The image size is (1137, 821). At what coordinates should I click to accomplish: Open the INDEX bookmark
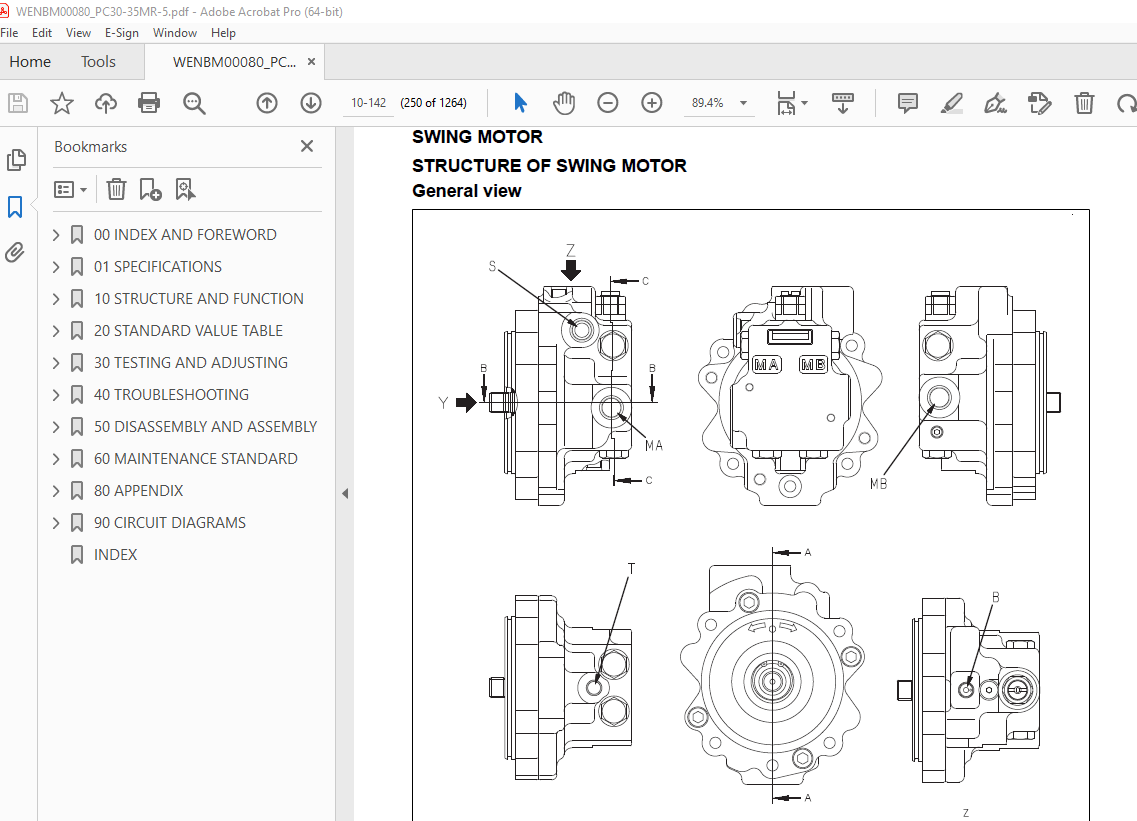coord(115,555)
